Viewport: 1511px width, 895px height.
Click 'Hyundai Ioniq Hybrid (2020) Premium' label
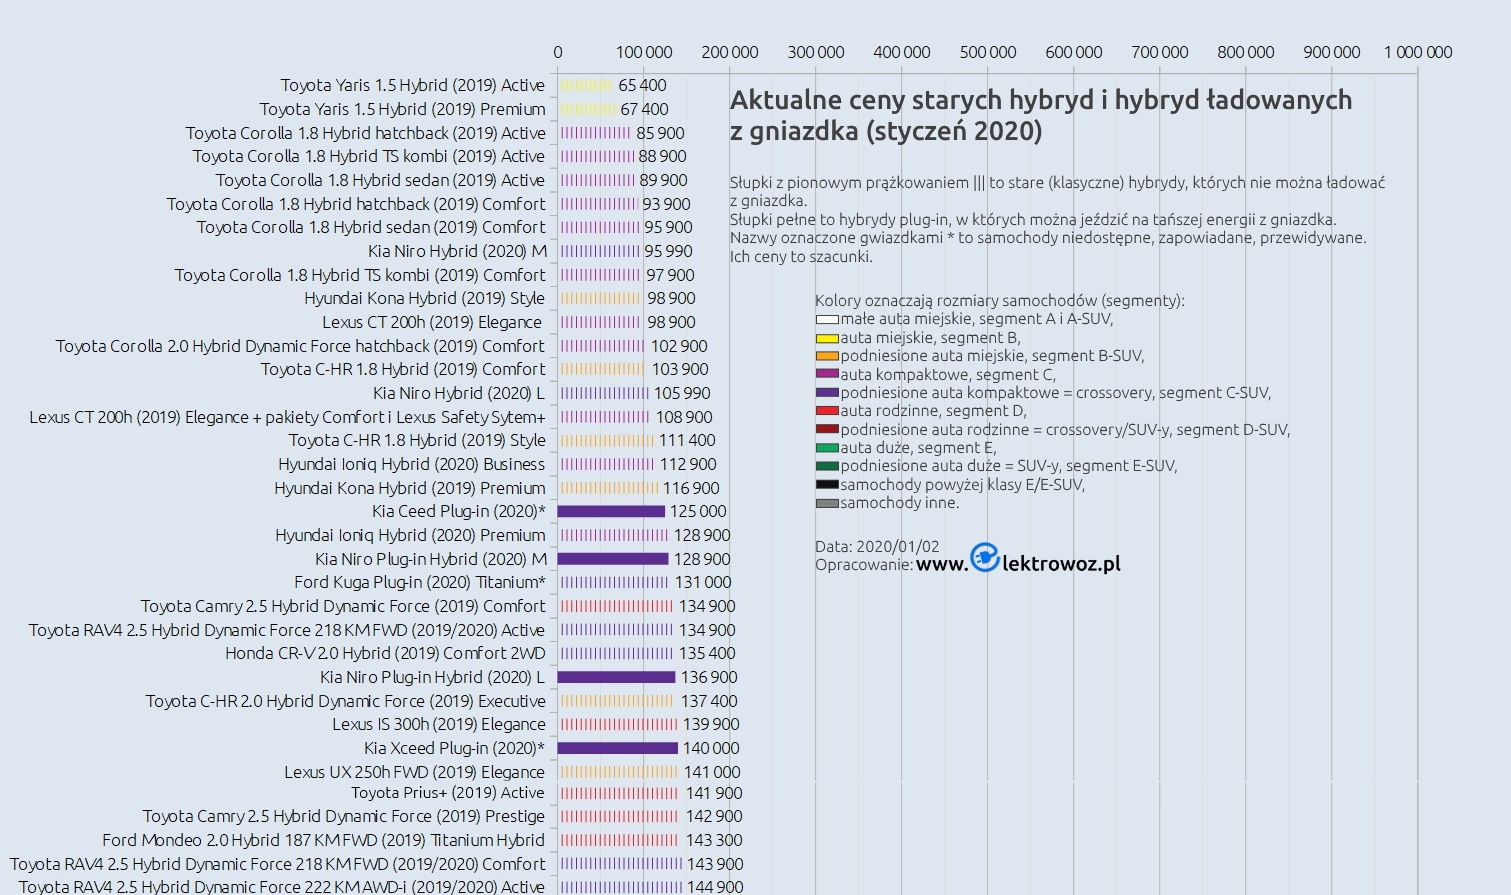pyautogui.click(x=410, y=535)
